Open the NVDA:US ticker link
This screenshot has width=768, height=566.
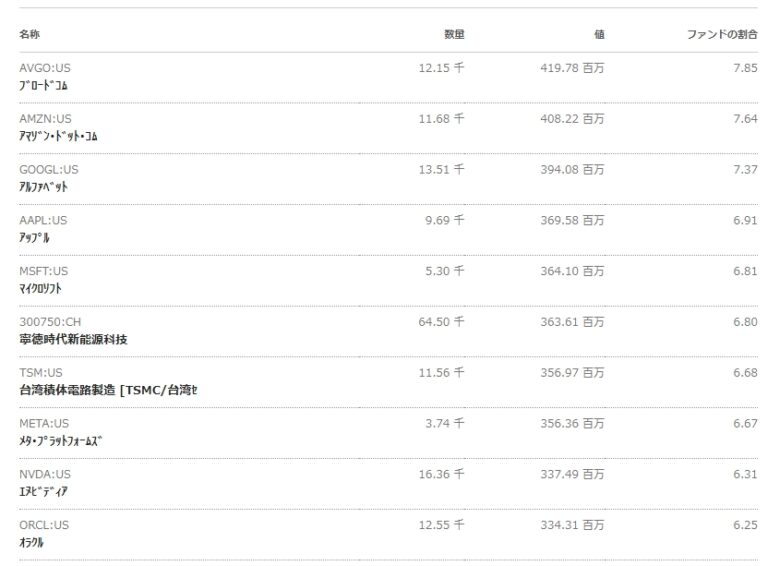click(45, 474)
